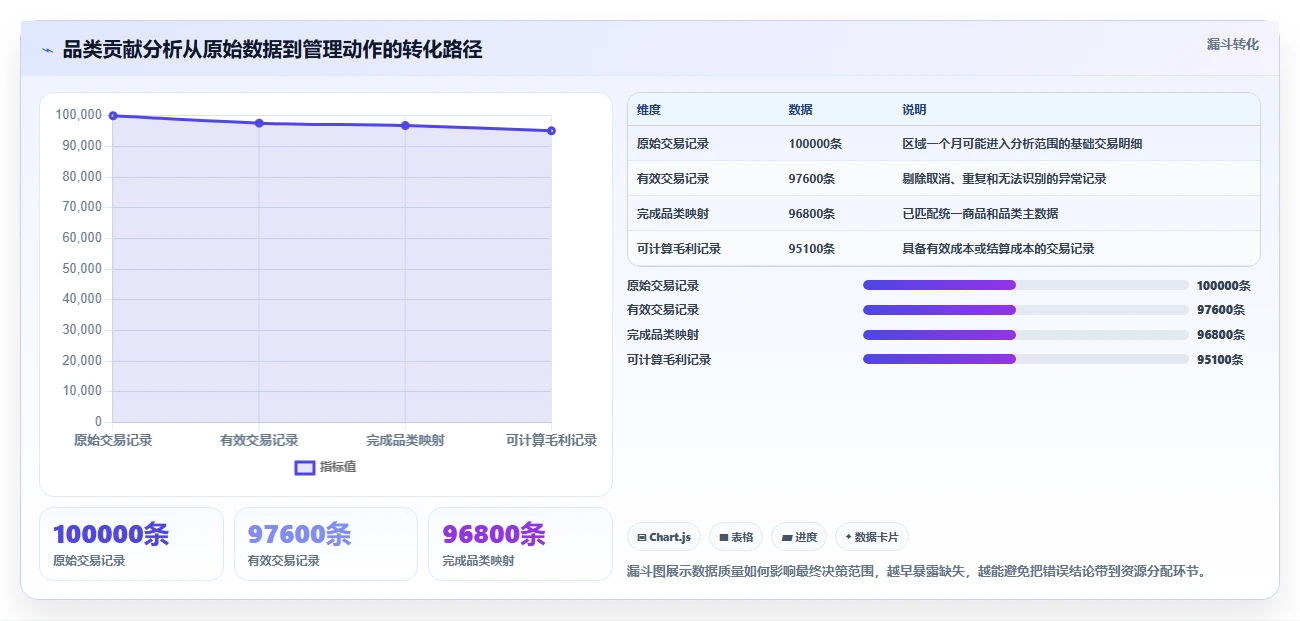
Task: Click the 完成品类映射 x-axis label
Action: click(405, 440)
